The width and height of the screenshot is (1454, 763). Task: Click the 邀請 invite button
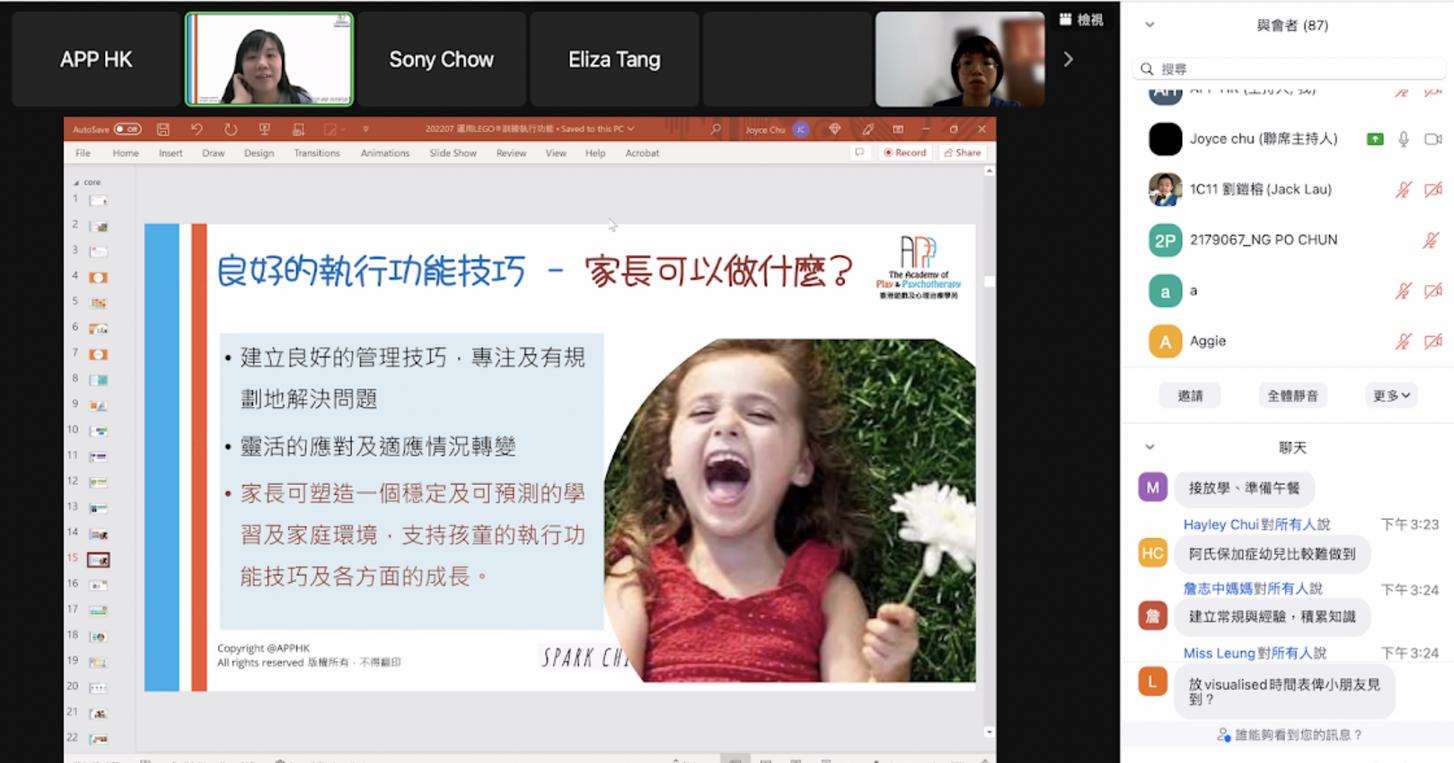[x=1190, y=395]
